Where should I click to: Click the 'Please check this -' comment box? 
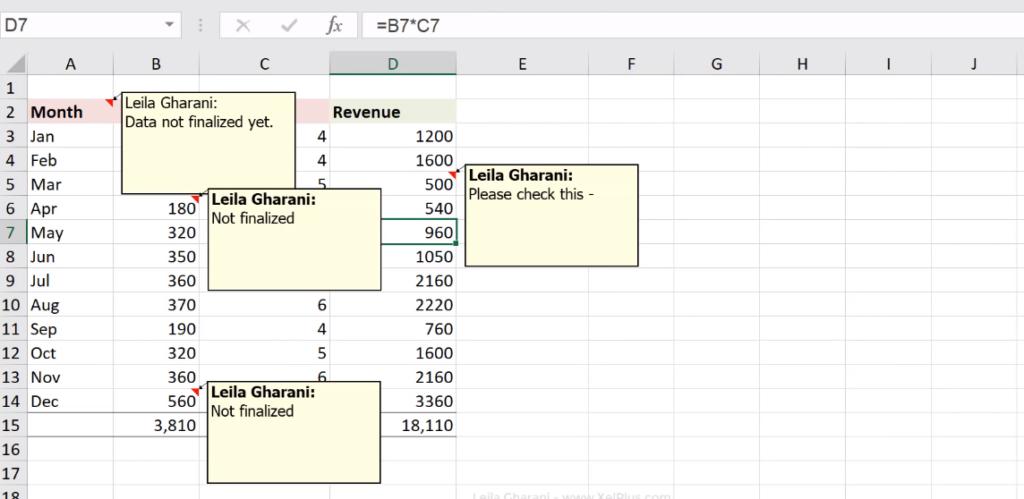coord(551,215)
